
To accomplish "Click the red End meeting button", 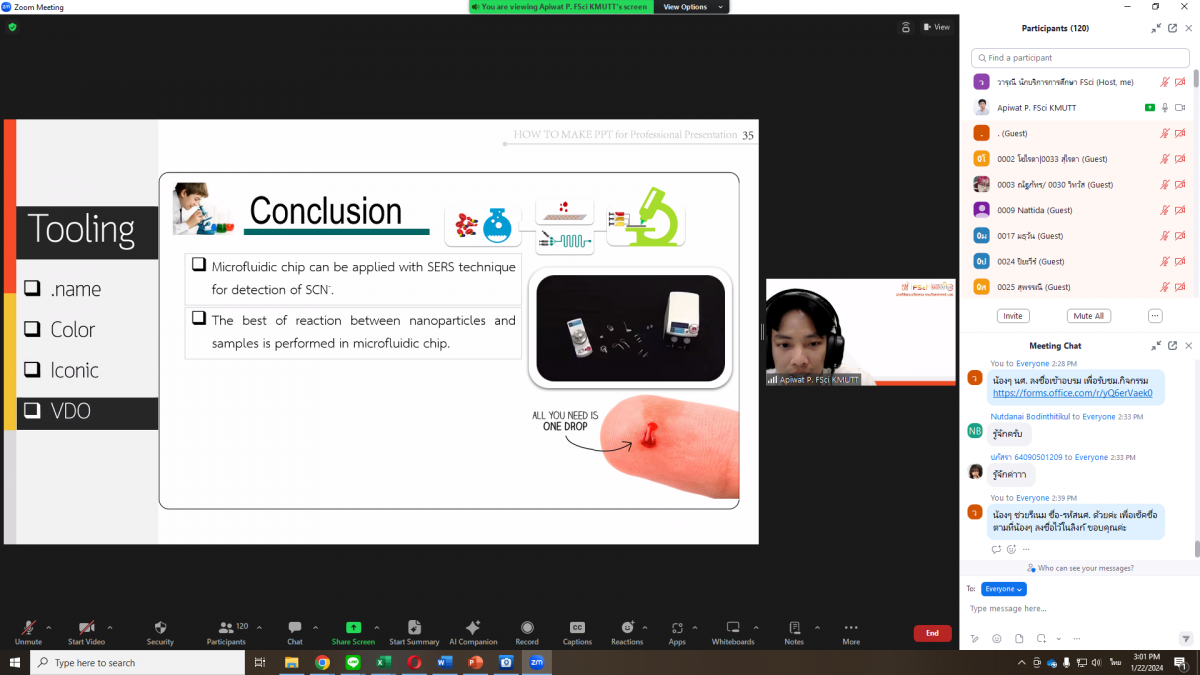I will [x=932, y=633].
